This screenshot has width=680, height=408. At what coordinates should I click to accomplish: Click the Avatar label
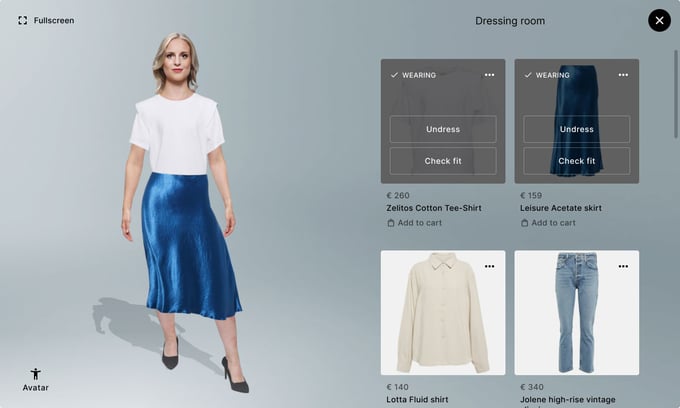tap(36, 388)
